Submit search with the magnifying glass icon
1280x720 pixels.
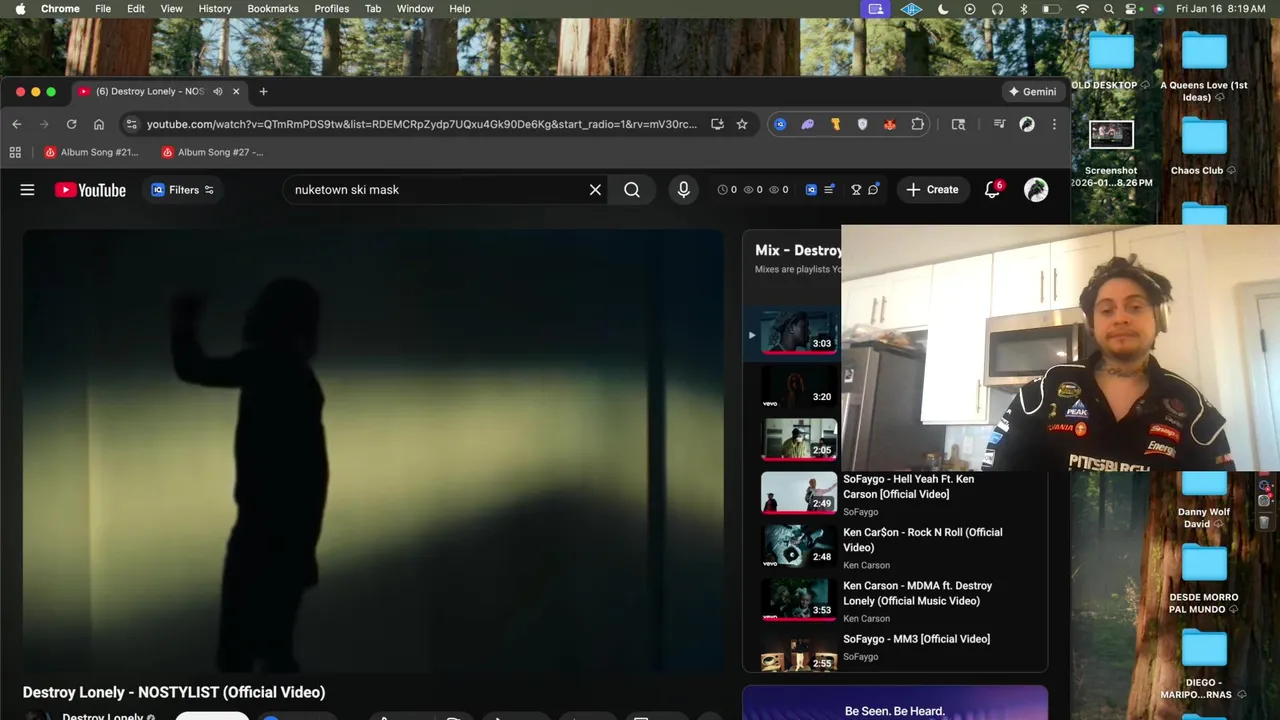click(x=632, y=190)
